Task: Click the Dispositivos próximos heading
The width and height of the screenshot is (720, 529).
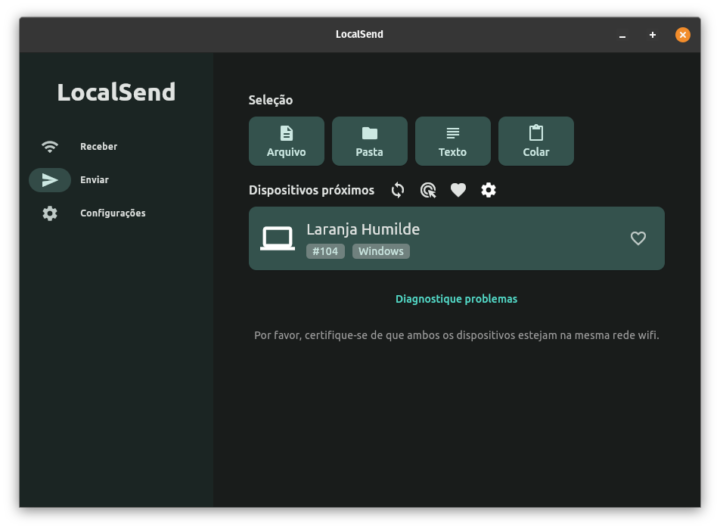Action: click(x=311, y=190)
